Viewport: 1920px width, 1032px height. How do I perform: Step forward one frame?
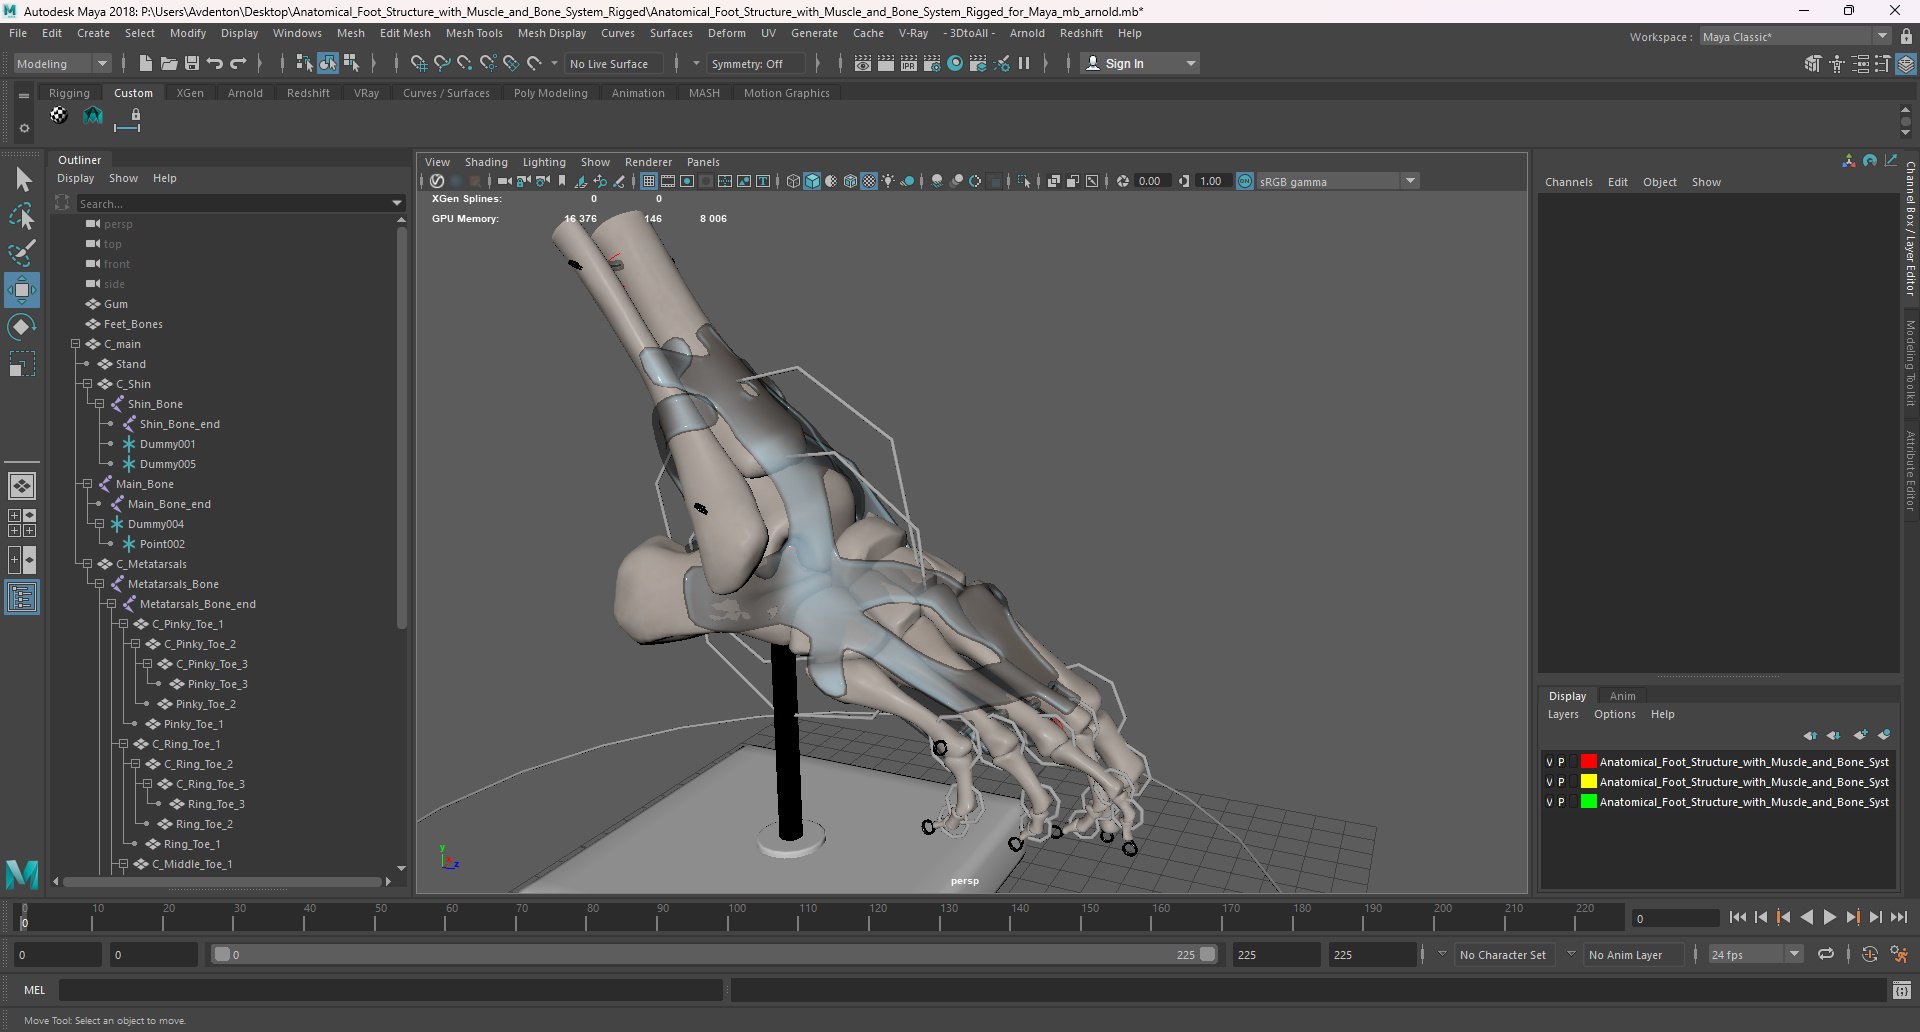pyautogui.click(x=1876, y=917)
